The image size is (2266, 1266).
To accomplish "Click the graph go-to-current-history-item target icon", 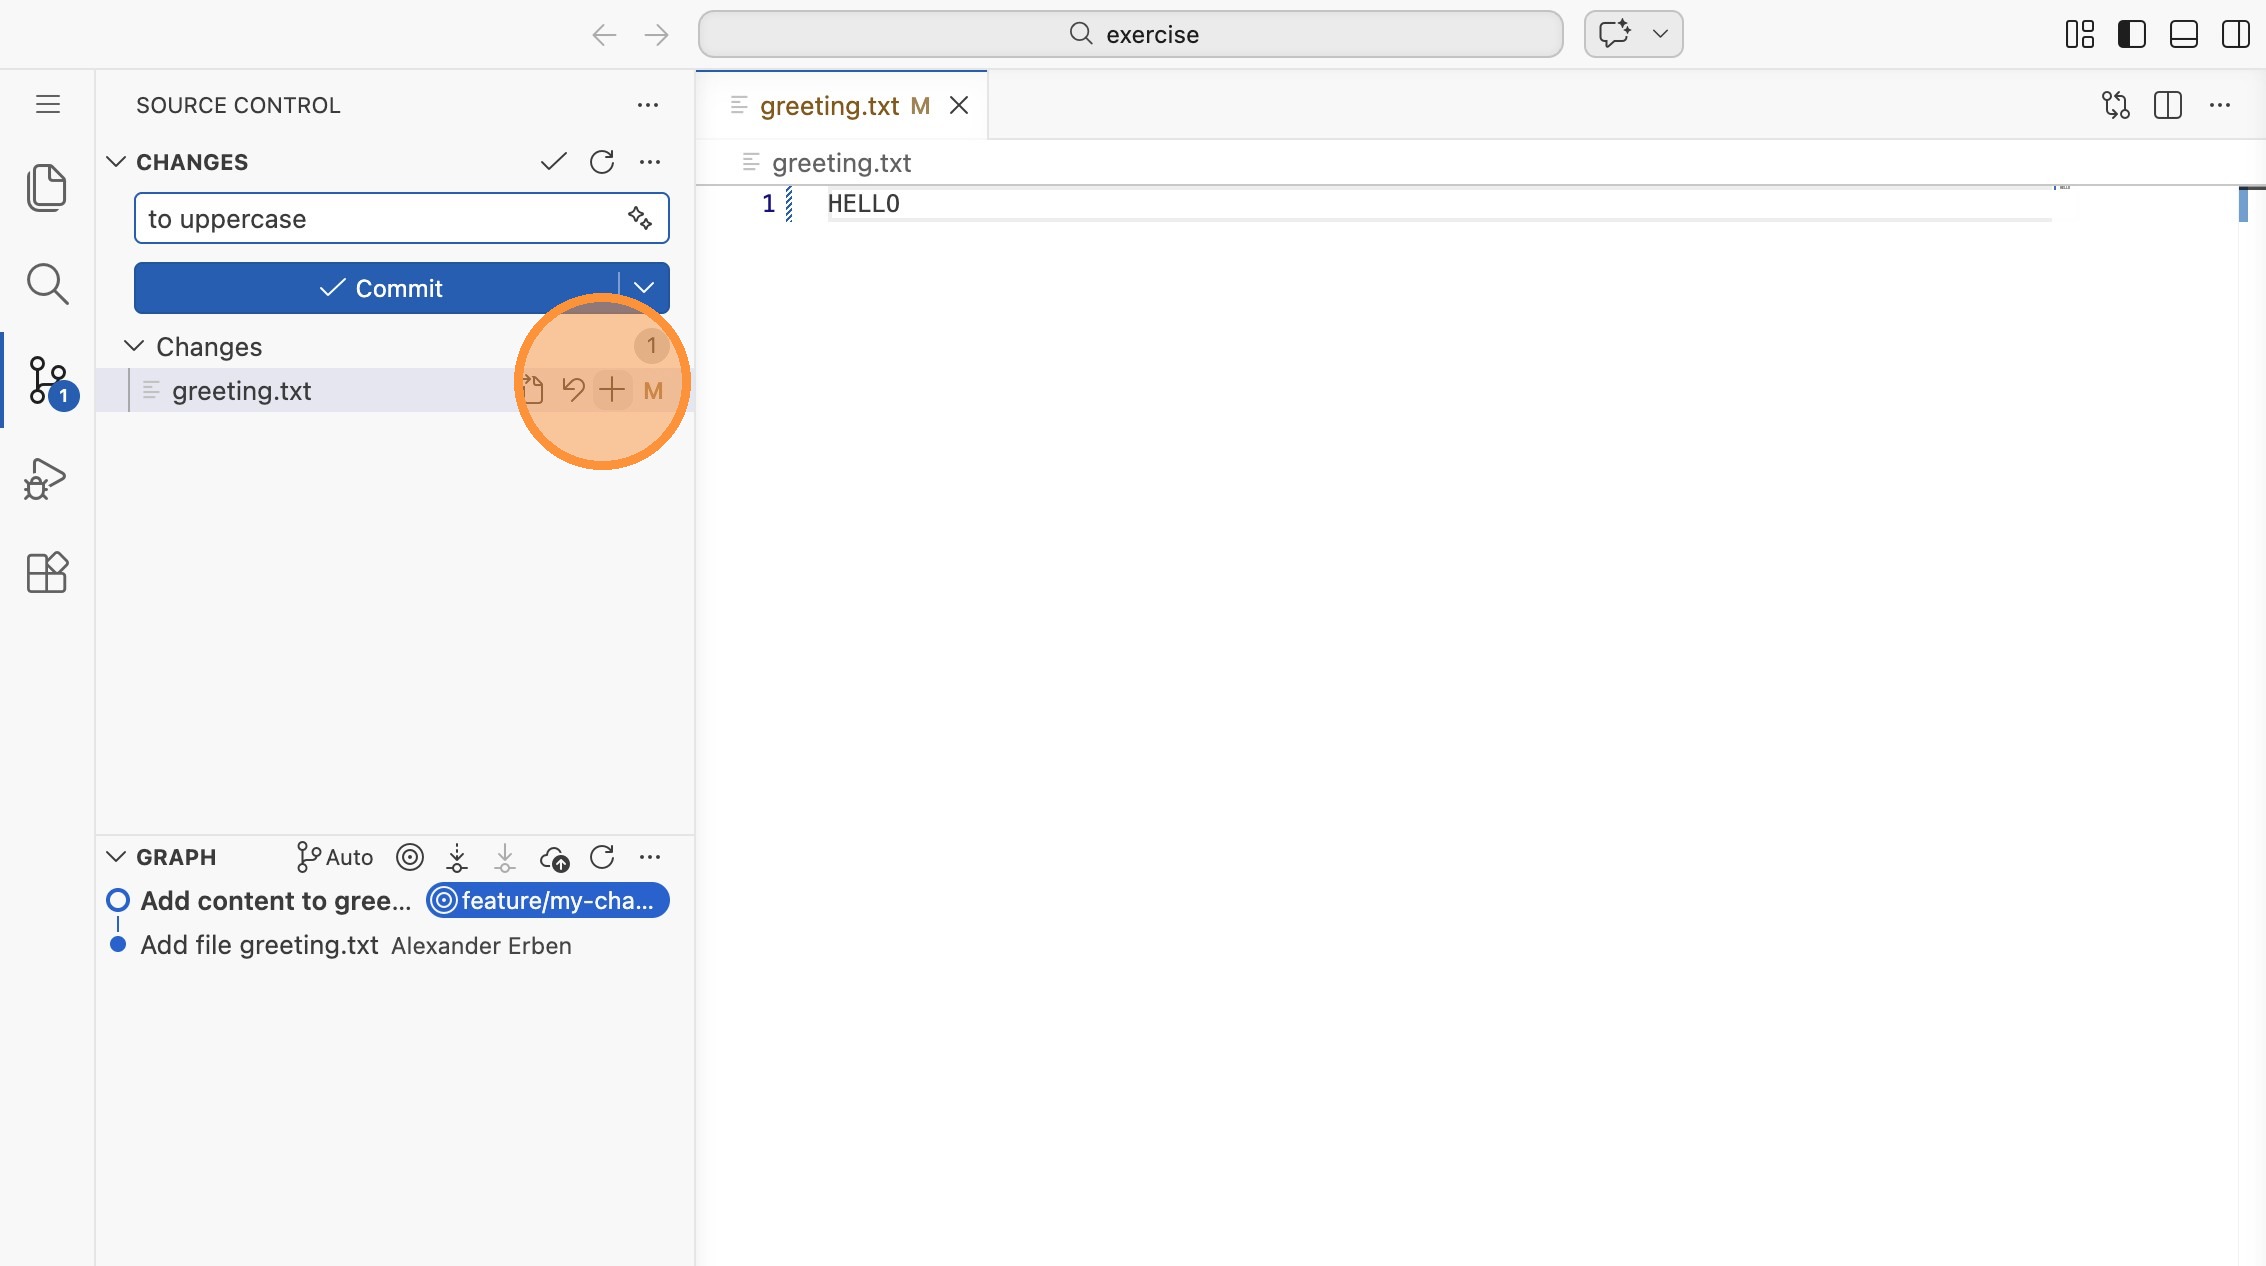I will [x=410, y=857].
